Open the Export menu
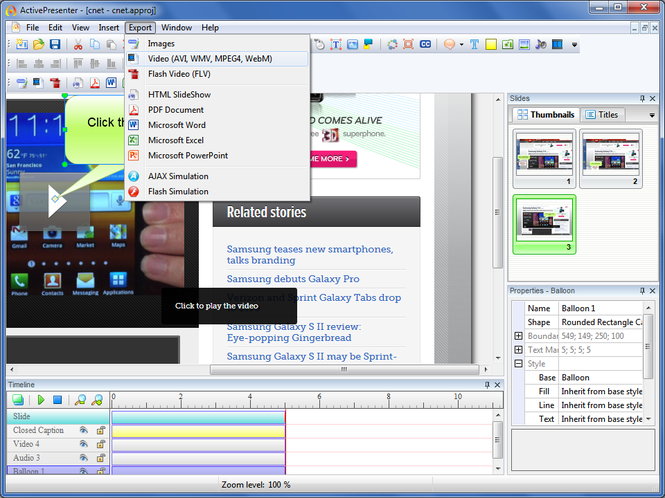665x498 pixels. (140, 28)
